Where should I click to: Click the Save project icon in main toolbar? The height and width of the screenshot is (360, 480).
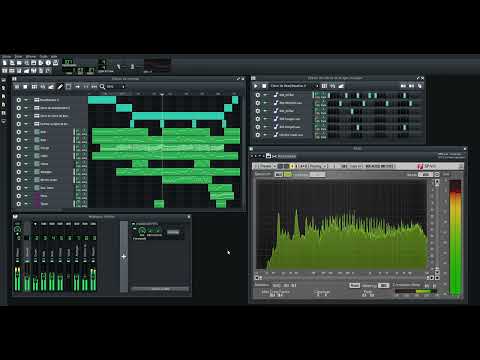click(34, 63)
